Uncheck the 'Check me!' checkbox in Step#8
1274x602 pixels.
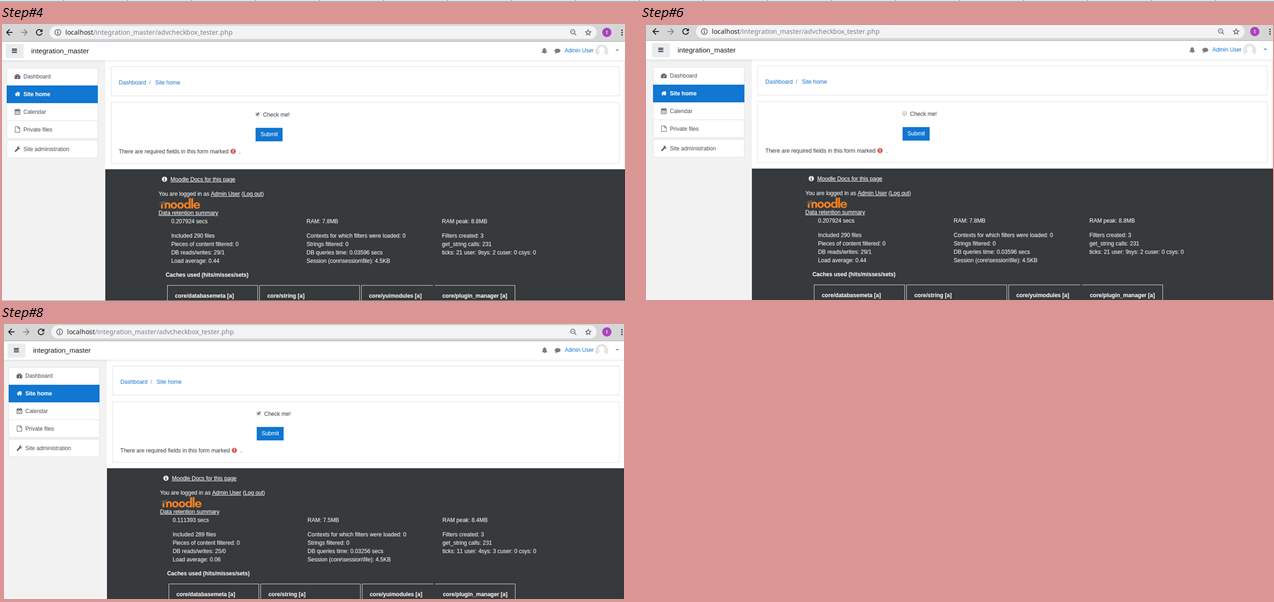click(x=259, y=413)
